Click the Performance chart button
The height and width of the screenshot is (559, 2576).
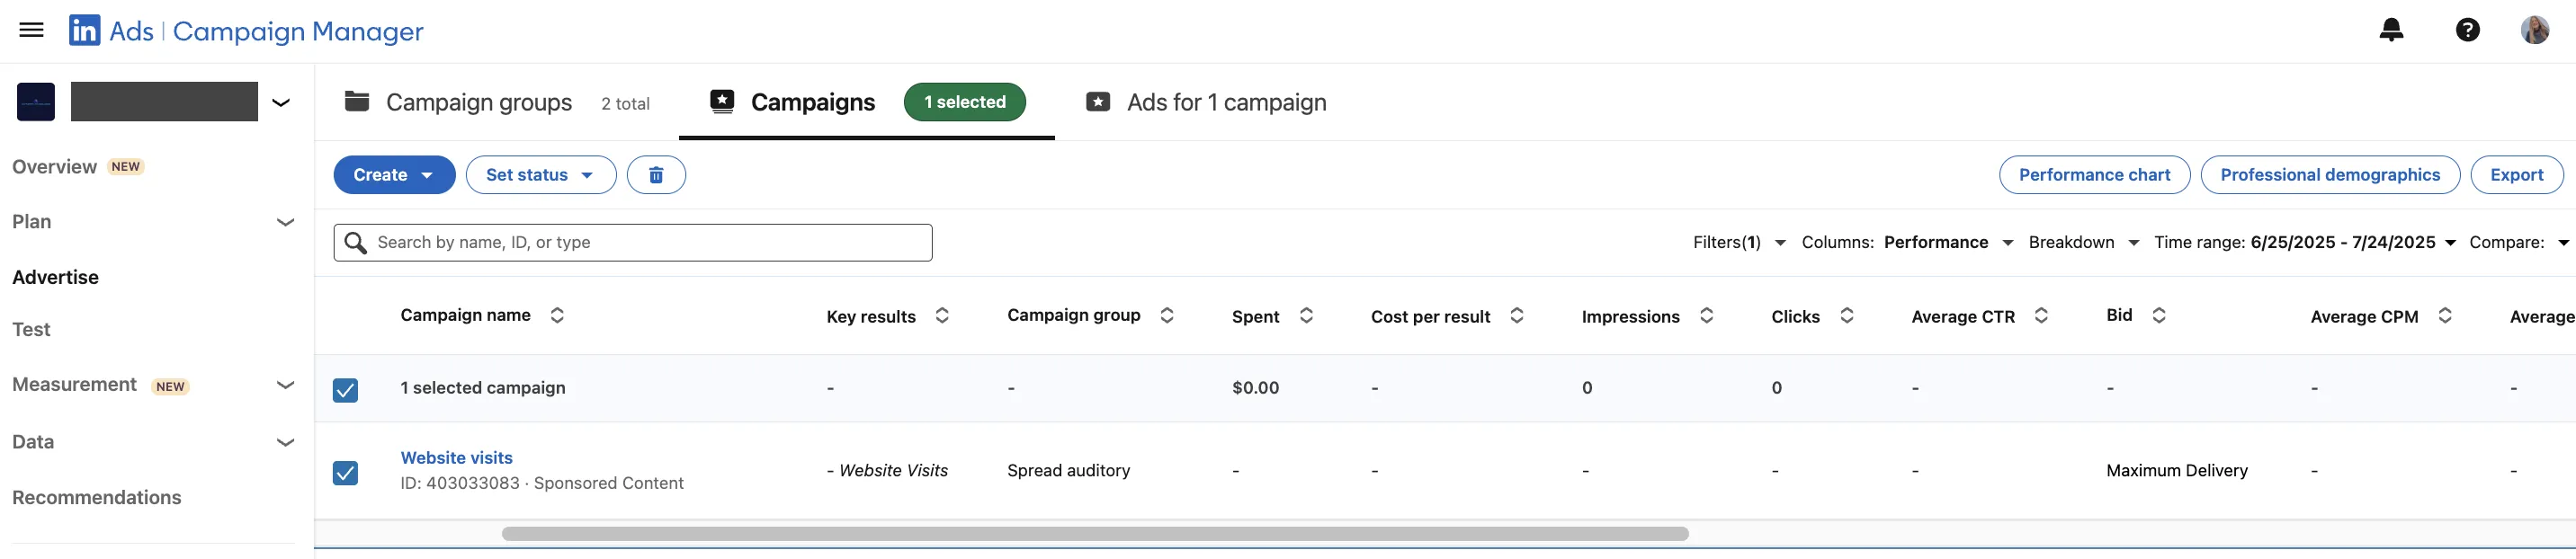(x=2094, y=175)
